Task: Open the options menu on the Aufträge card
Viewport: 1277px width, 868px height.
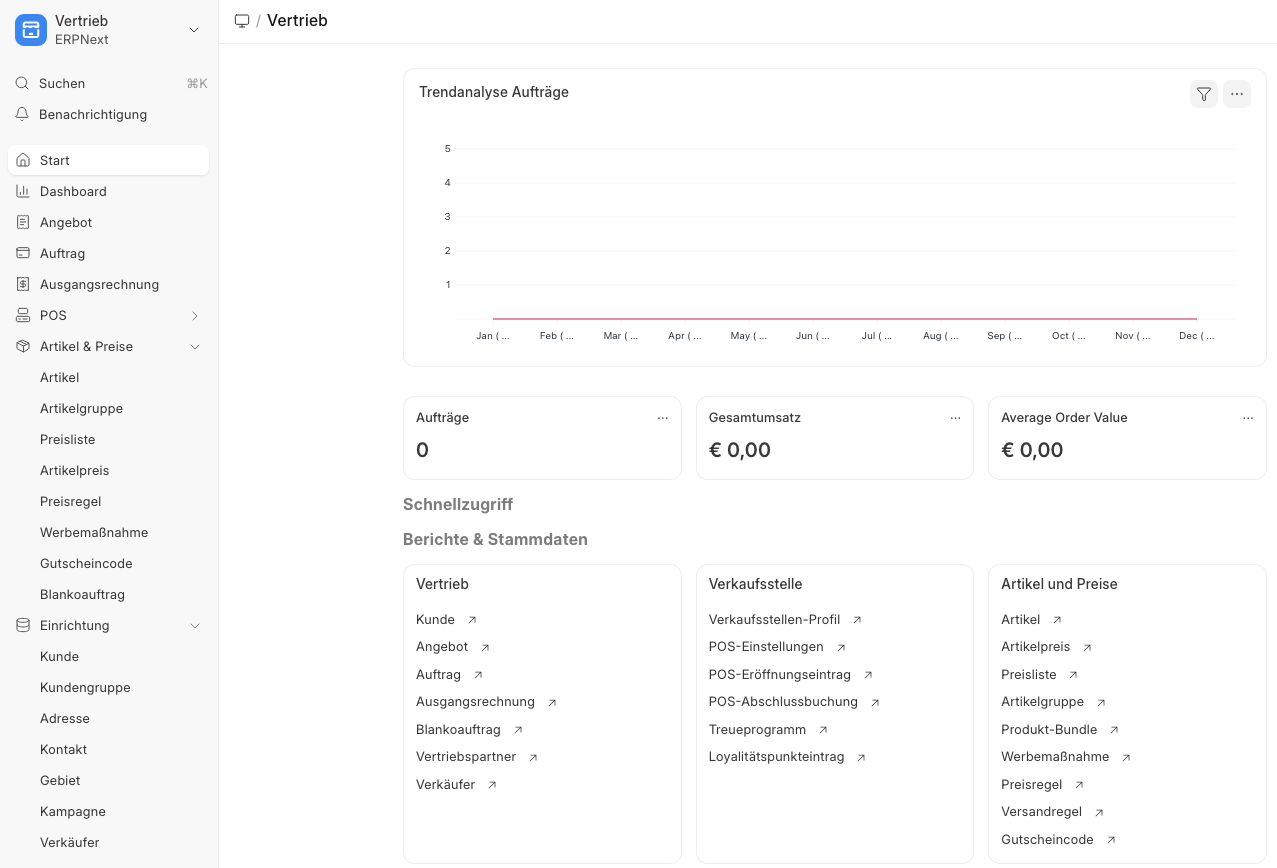Action: click(x=662, y=418)
